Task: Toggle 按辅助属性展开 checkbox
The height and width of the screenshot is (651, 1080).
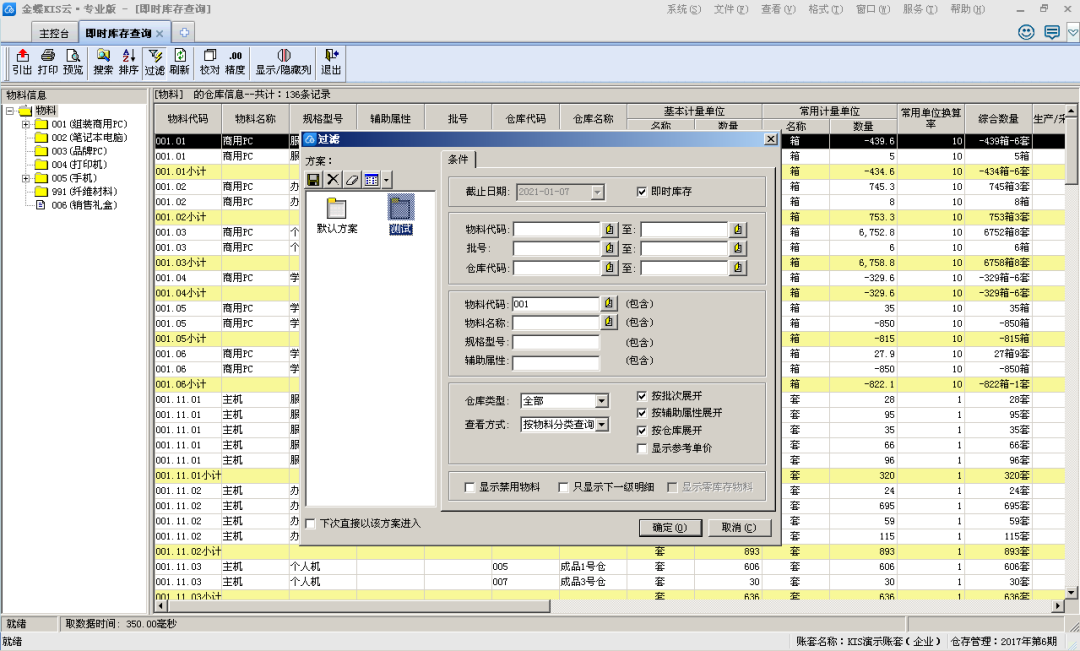Action: pyautogui.click(x=642, y=413)
